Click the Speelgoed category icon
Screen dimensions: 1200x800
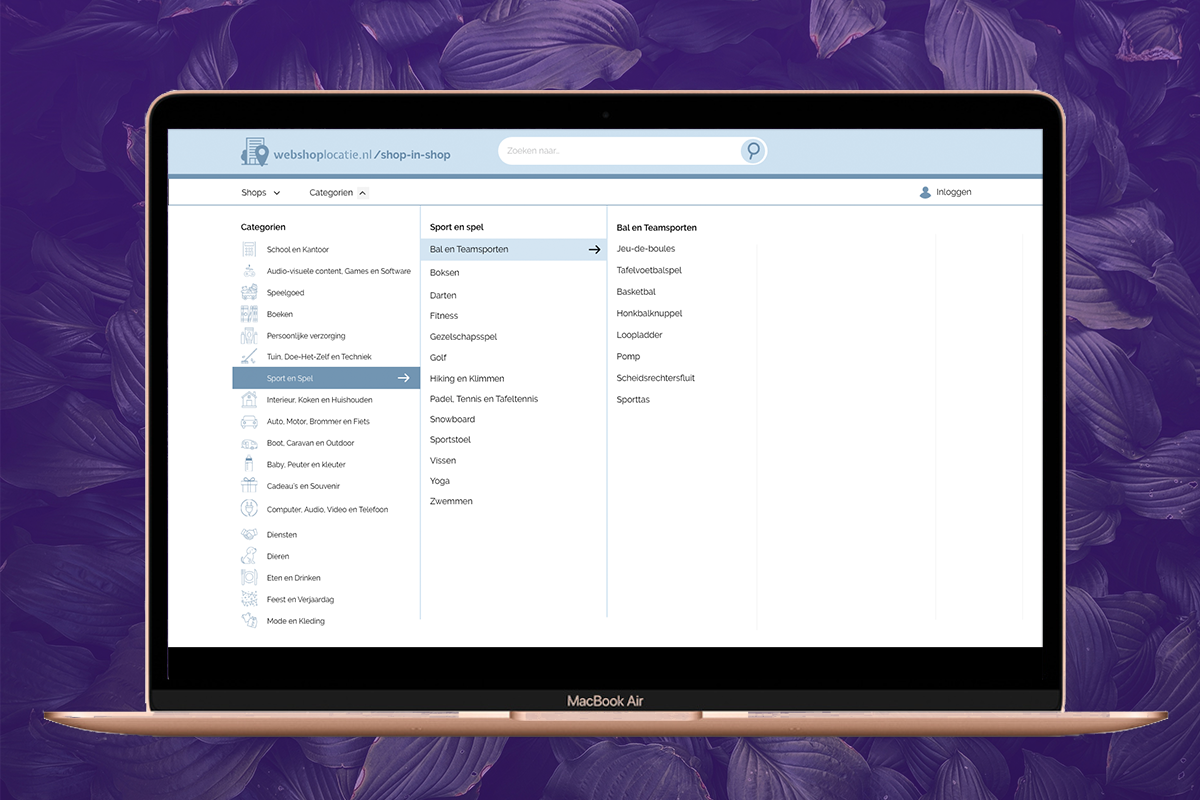[x=249, y=292]
